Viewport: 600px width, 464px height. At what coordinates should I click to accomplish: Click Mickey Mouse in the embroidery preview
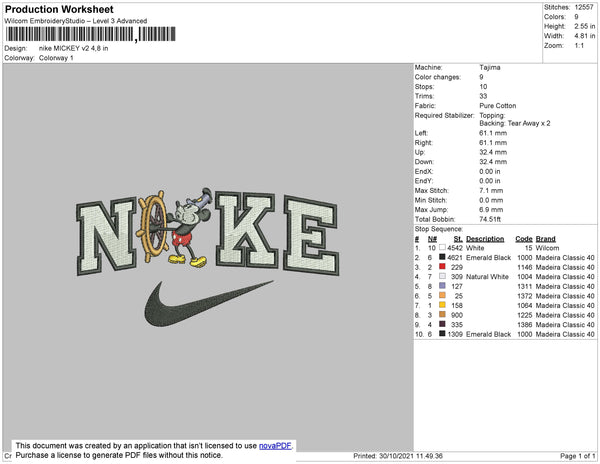(x=188, y=228)
